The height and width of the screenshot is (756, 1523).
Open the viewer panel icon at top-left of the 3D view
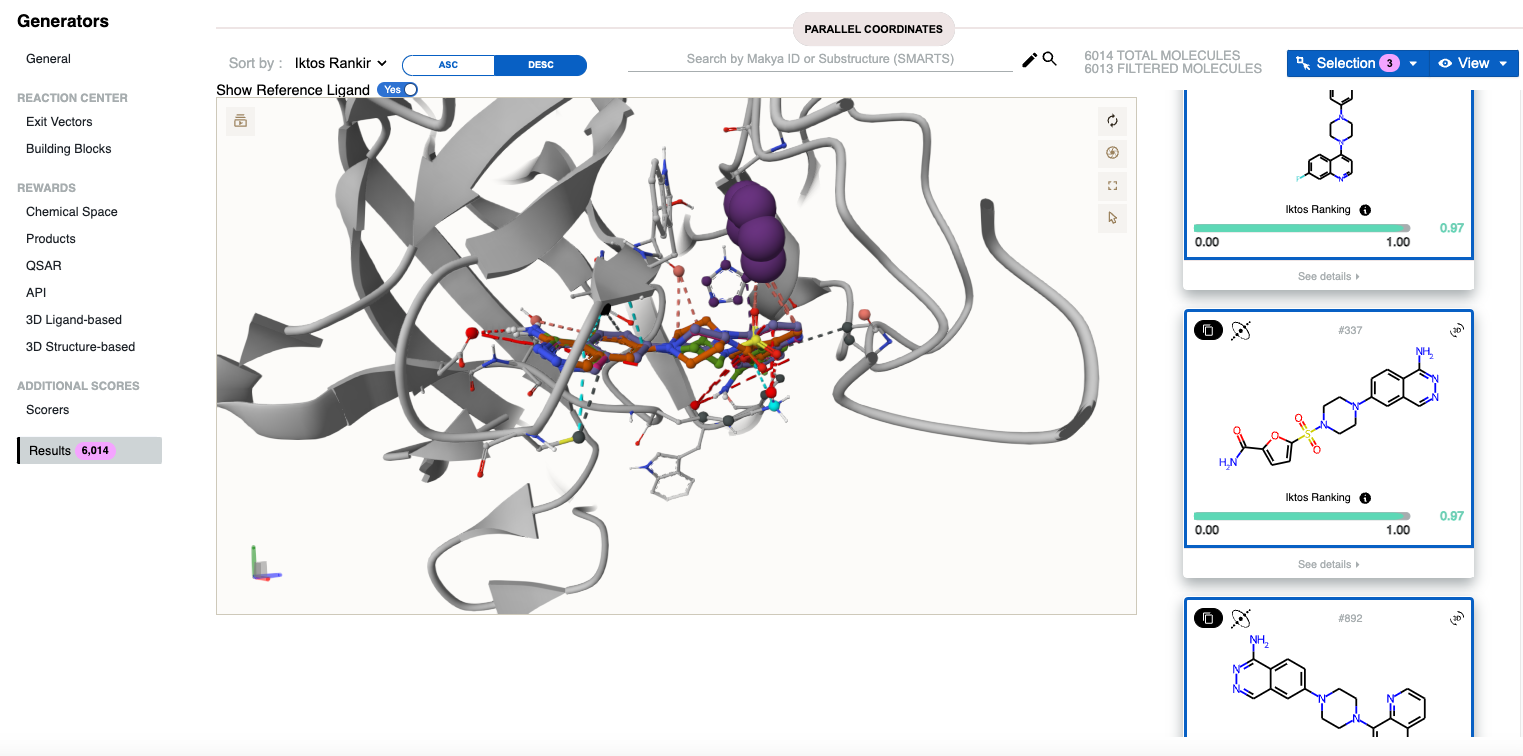pyautogui.click(x=241, y=122)
